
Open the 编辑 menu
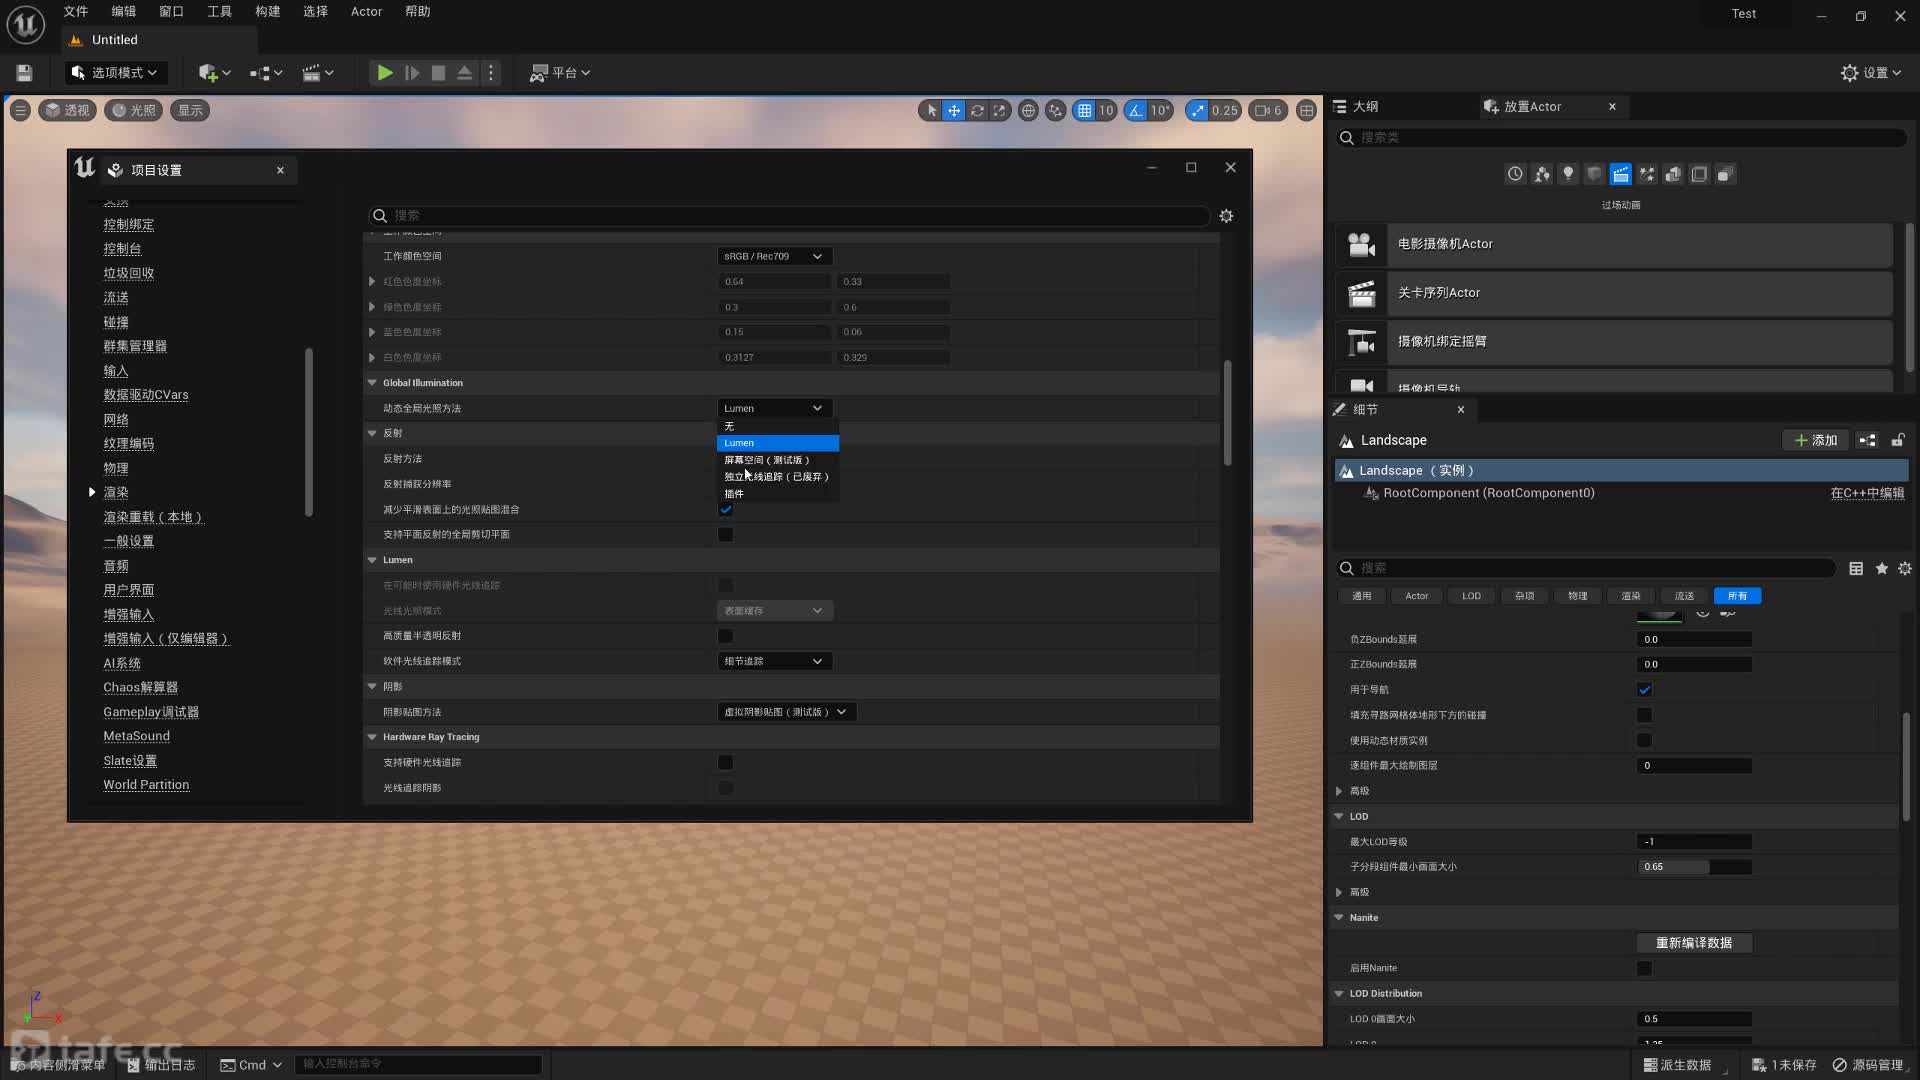coord(123,12)
